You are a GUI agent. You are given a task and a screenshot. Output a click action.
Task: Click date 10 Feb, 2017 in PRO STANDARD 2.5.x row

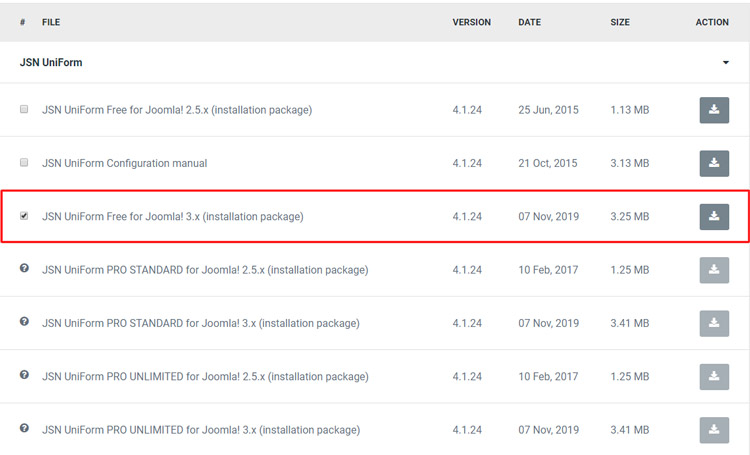(548, 270)
